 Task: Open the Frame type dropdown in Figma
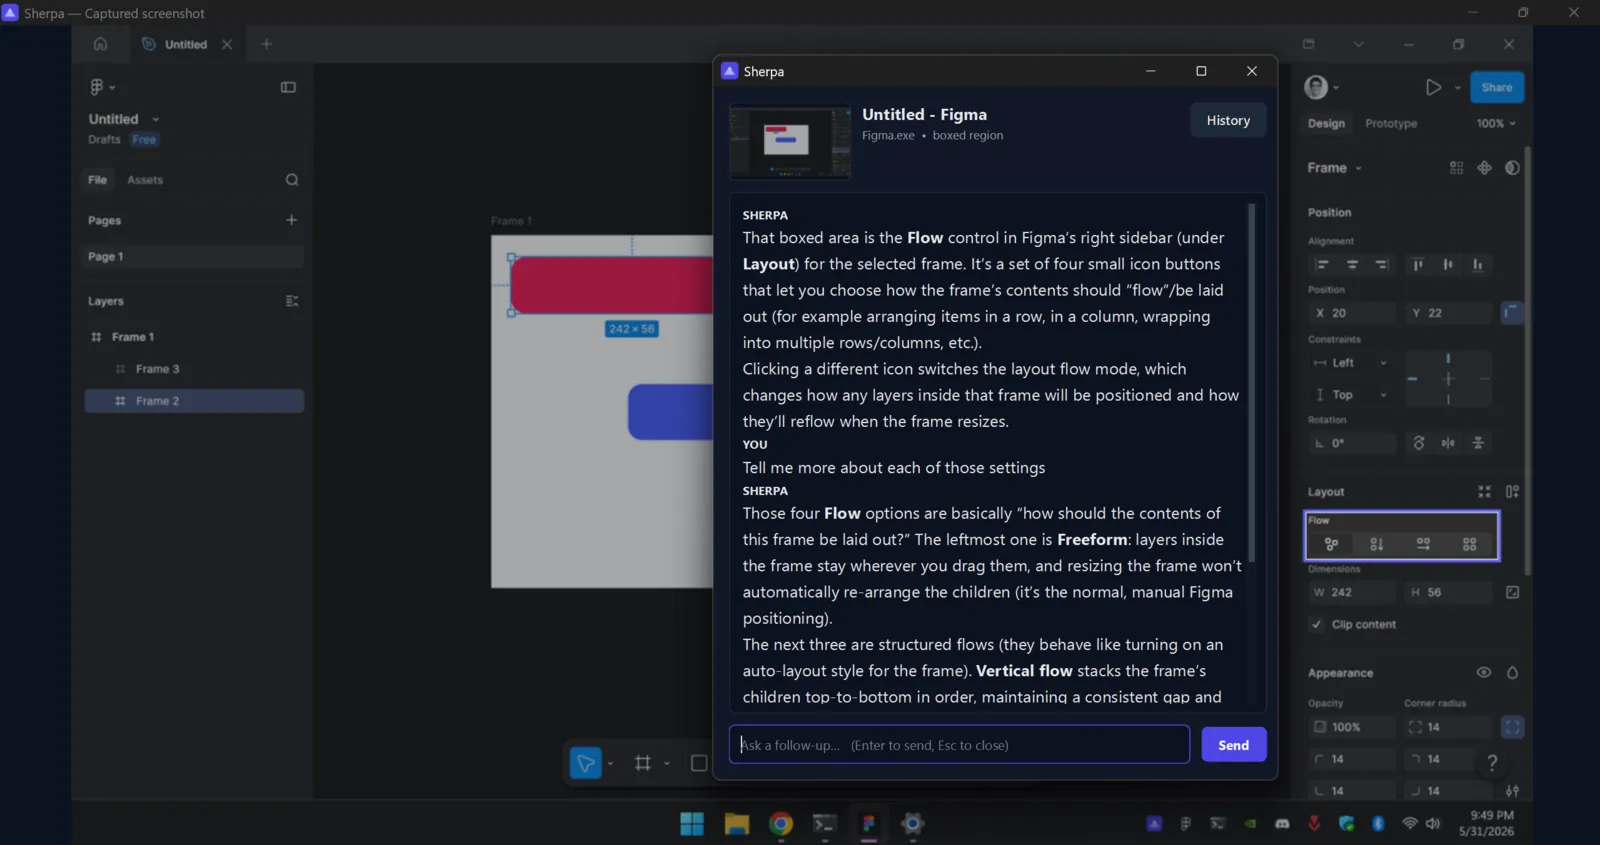tap(1335, 168)
